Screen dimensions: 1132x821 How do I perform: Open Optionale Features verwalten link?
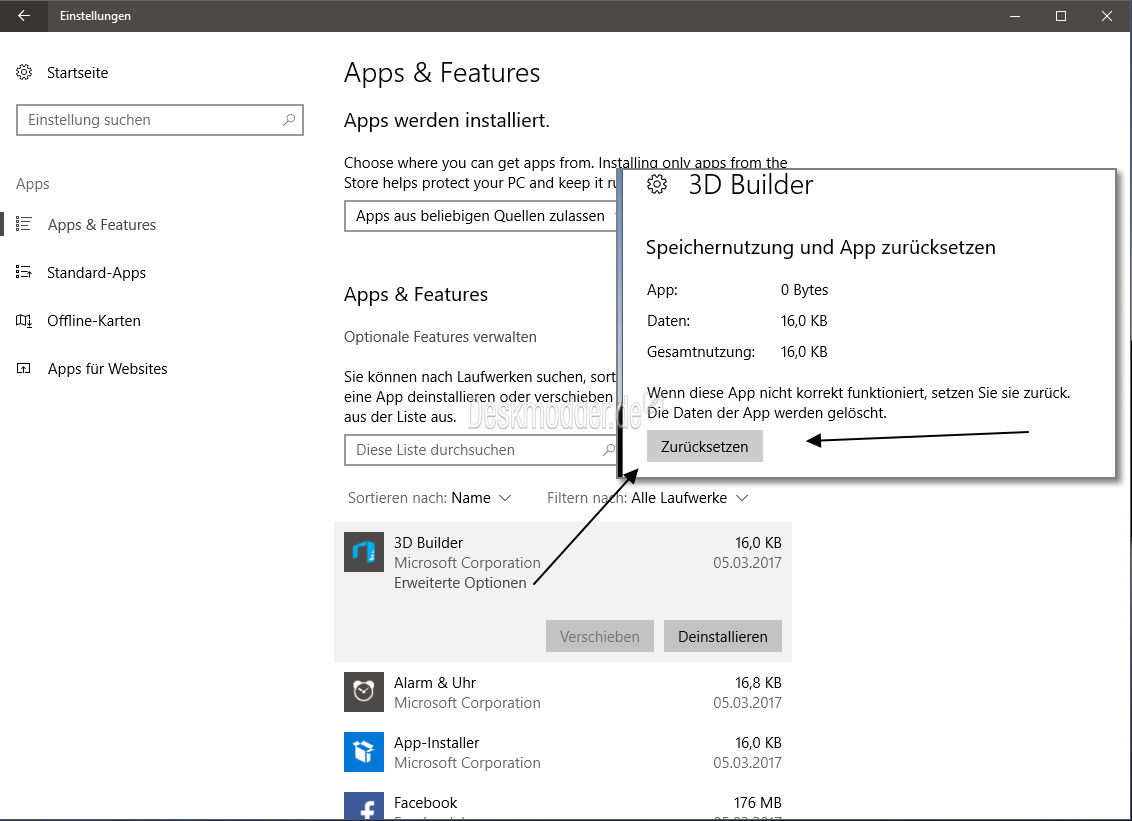[440, 337]
